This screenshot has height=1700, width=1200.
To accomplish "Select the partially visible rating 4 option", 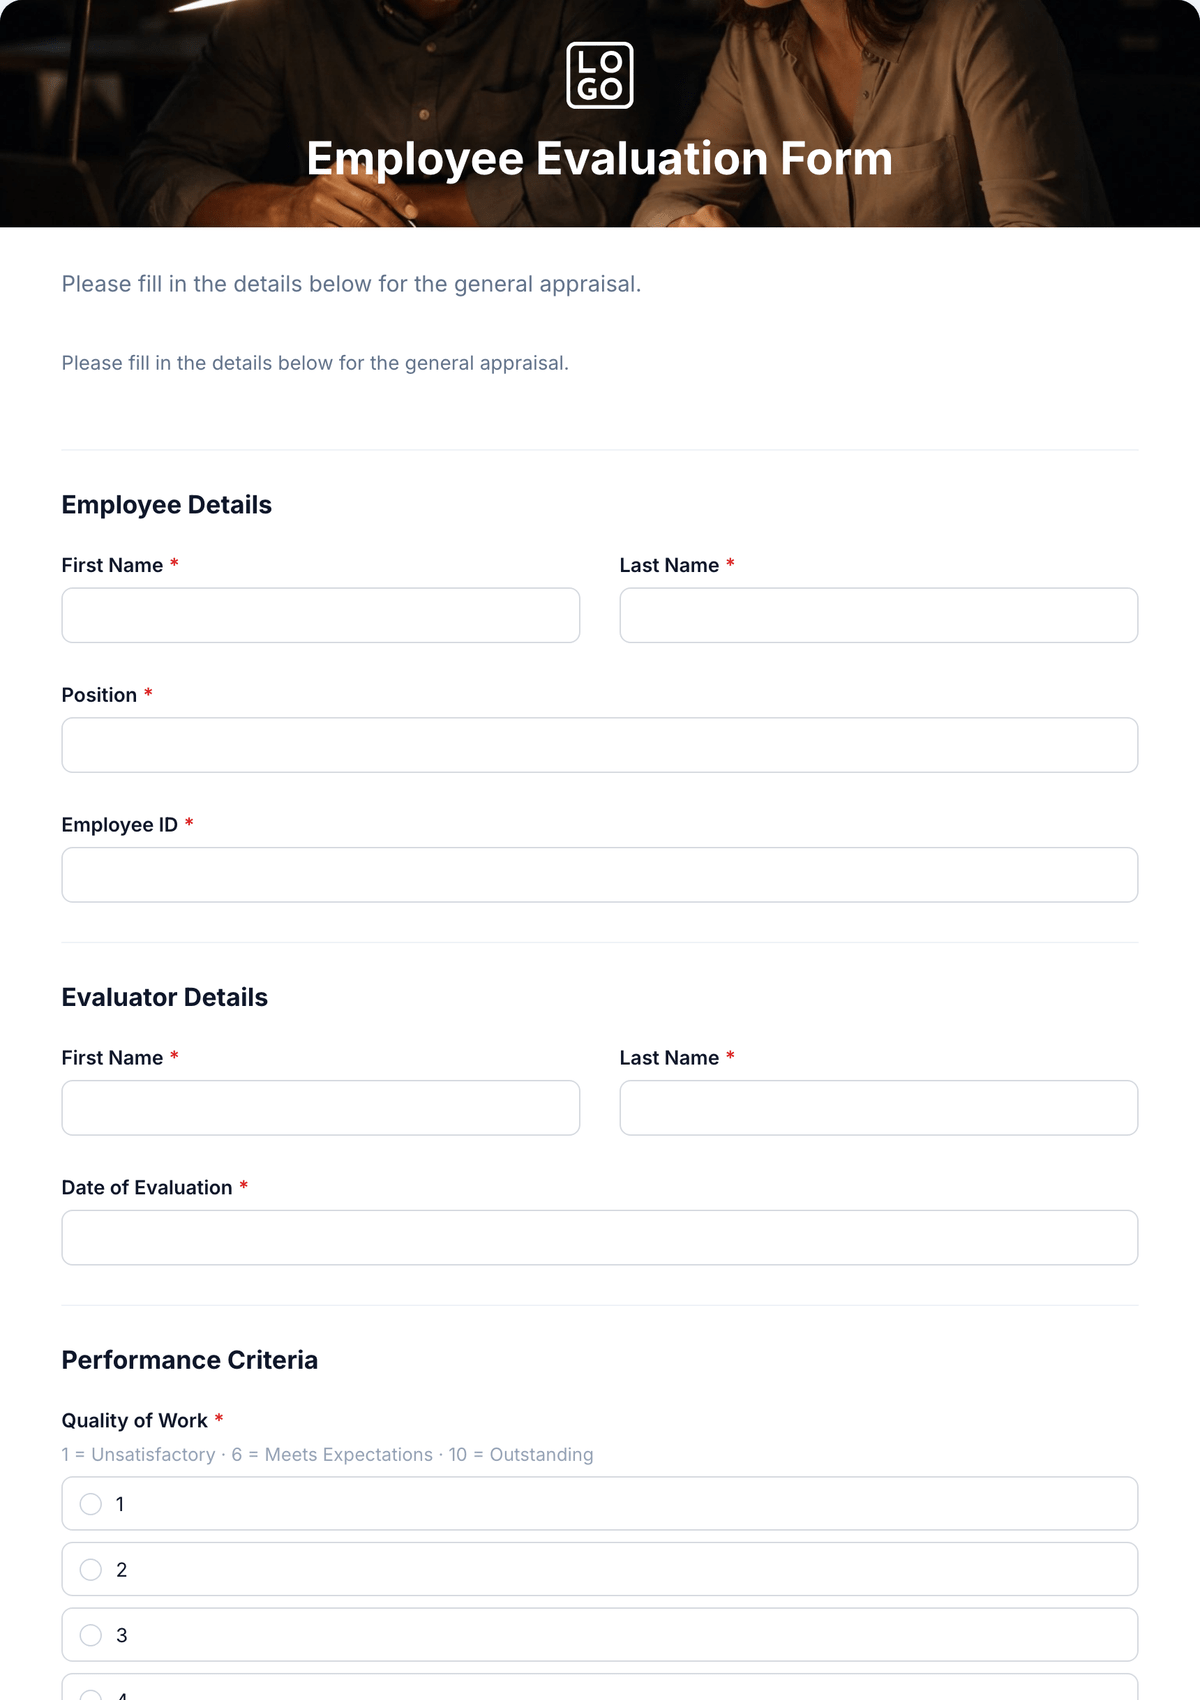I will click(600, 1688).
